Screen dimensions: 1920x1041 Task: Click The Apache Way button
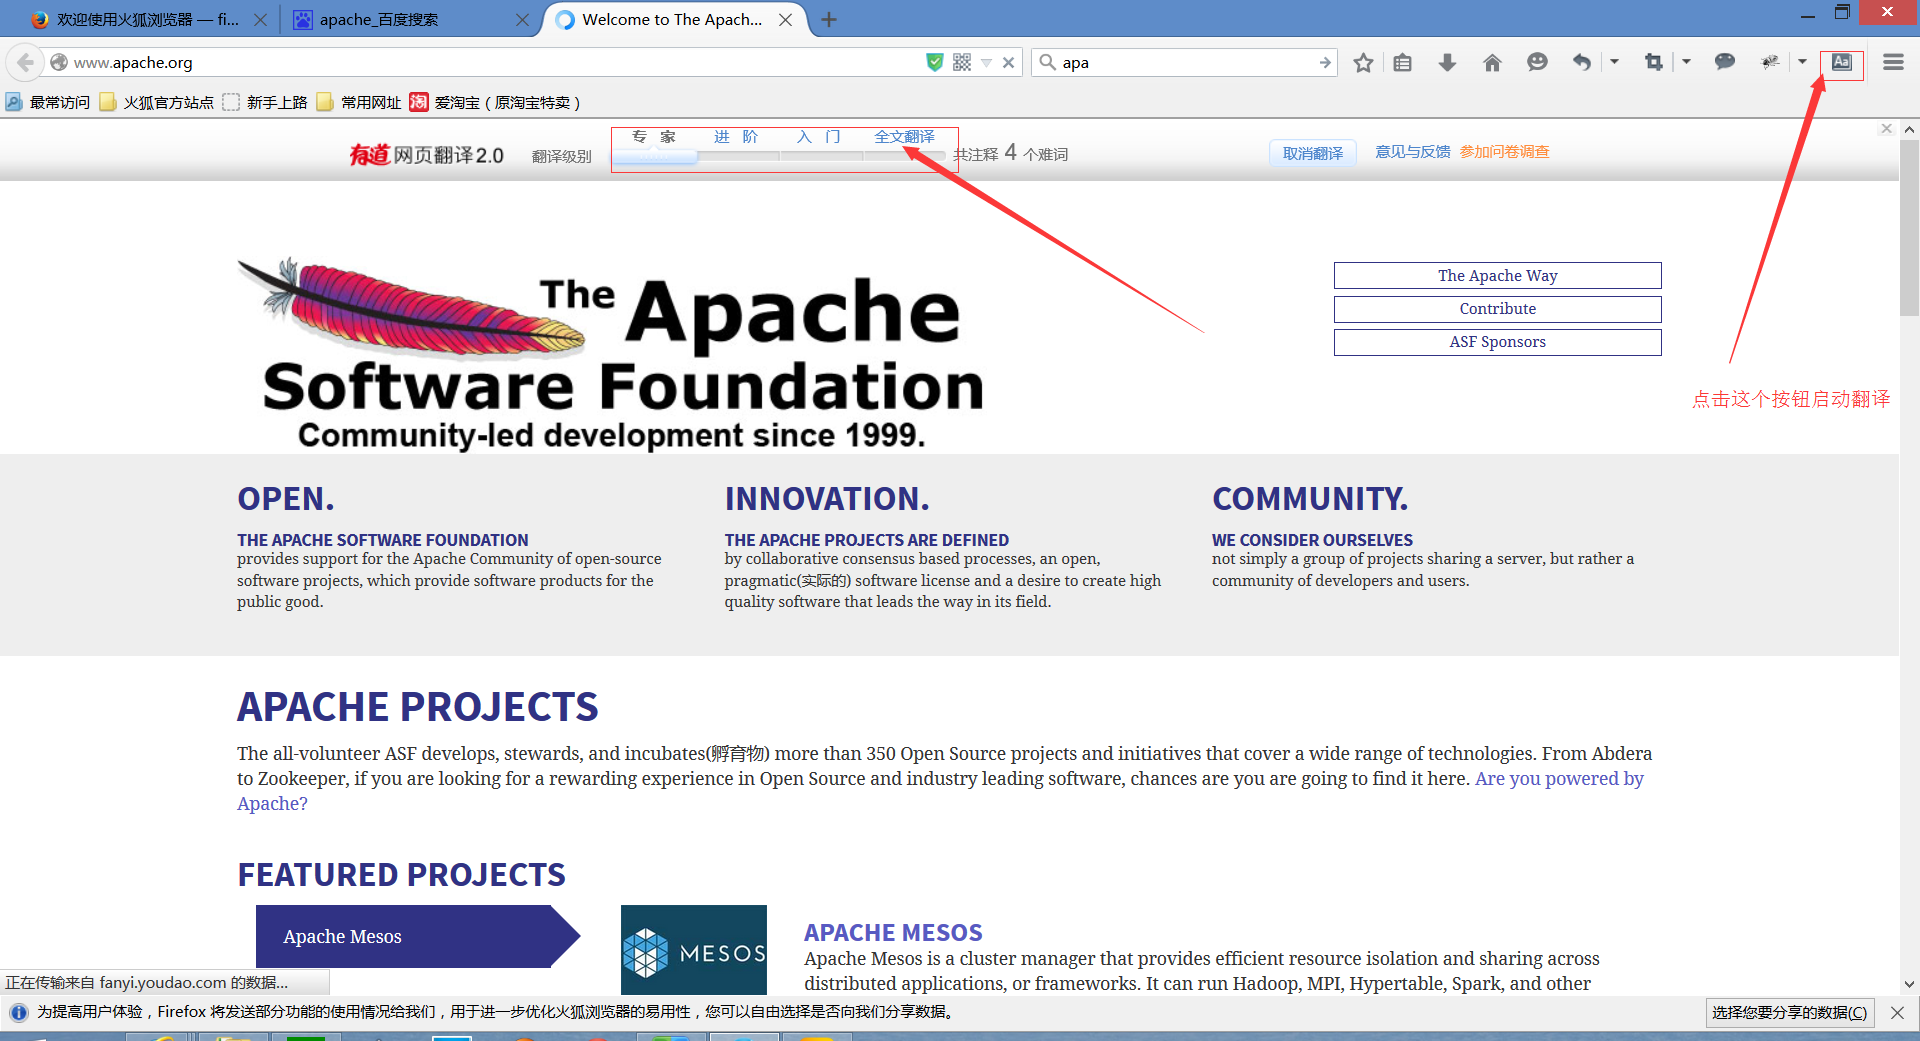[x=1497, y=275]
